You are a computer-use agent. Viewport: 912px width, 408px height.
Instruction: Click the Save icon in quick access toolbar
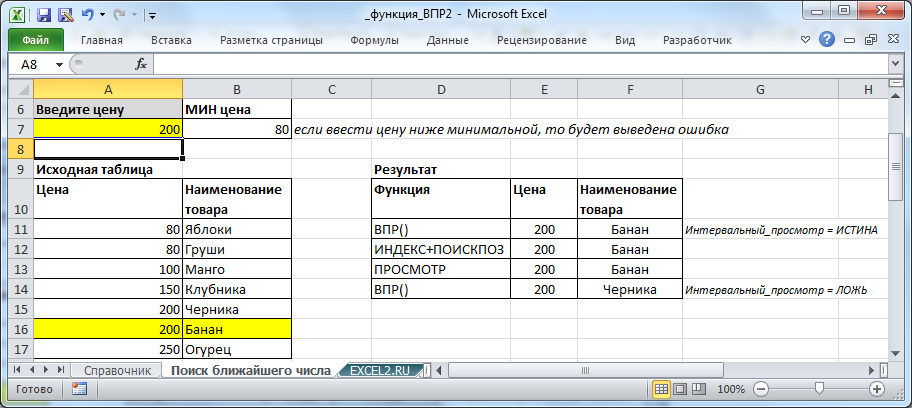44,15
